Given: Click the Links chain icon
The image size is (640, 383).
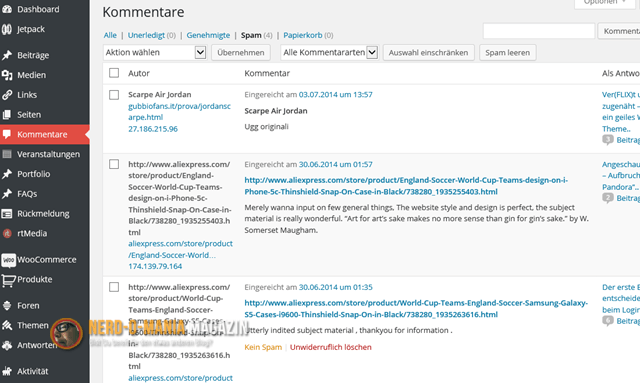Looking at the screenshot, I should [x=7, y=95].
